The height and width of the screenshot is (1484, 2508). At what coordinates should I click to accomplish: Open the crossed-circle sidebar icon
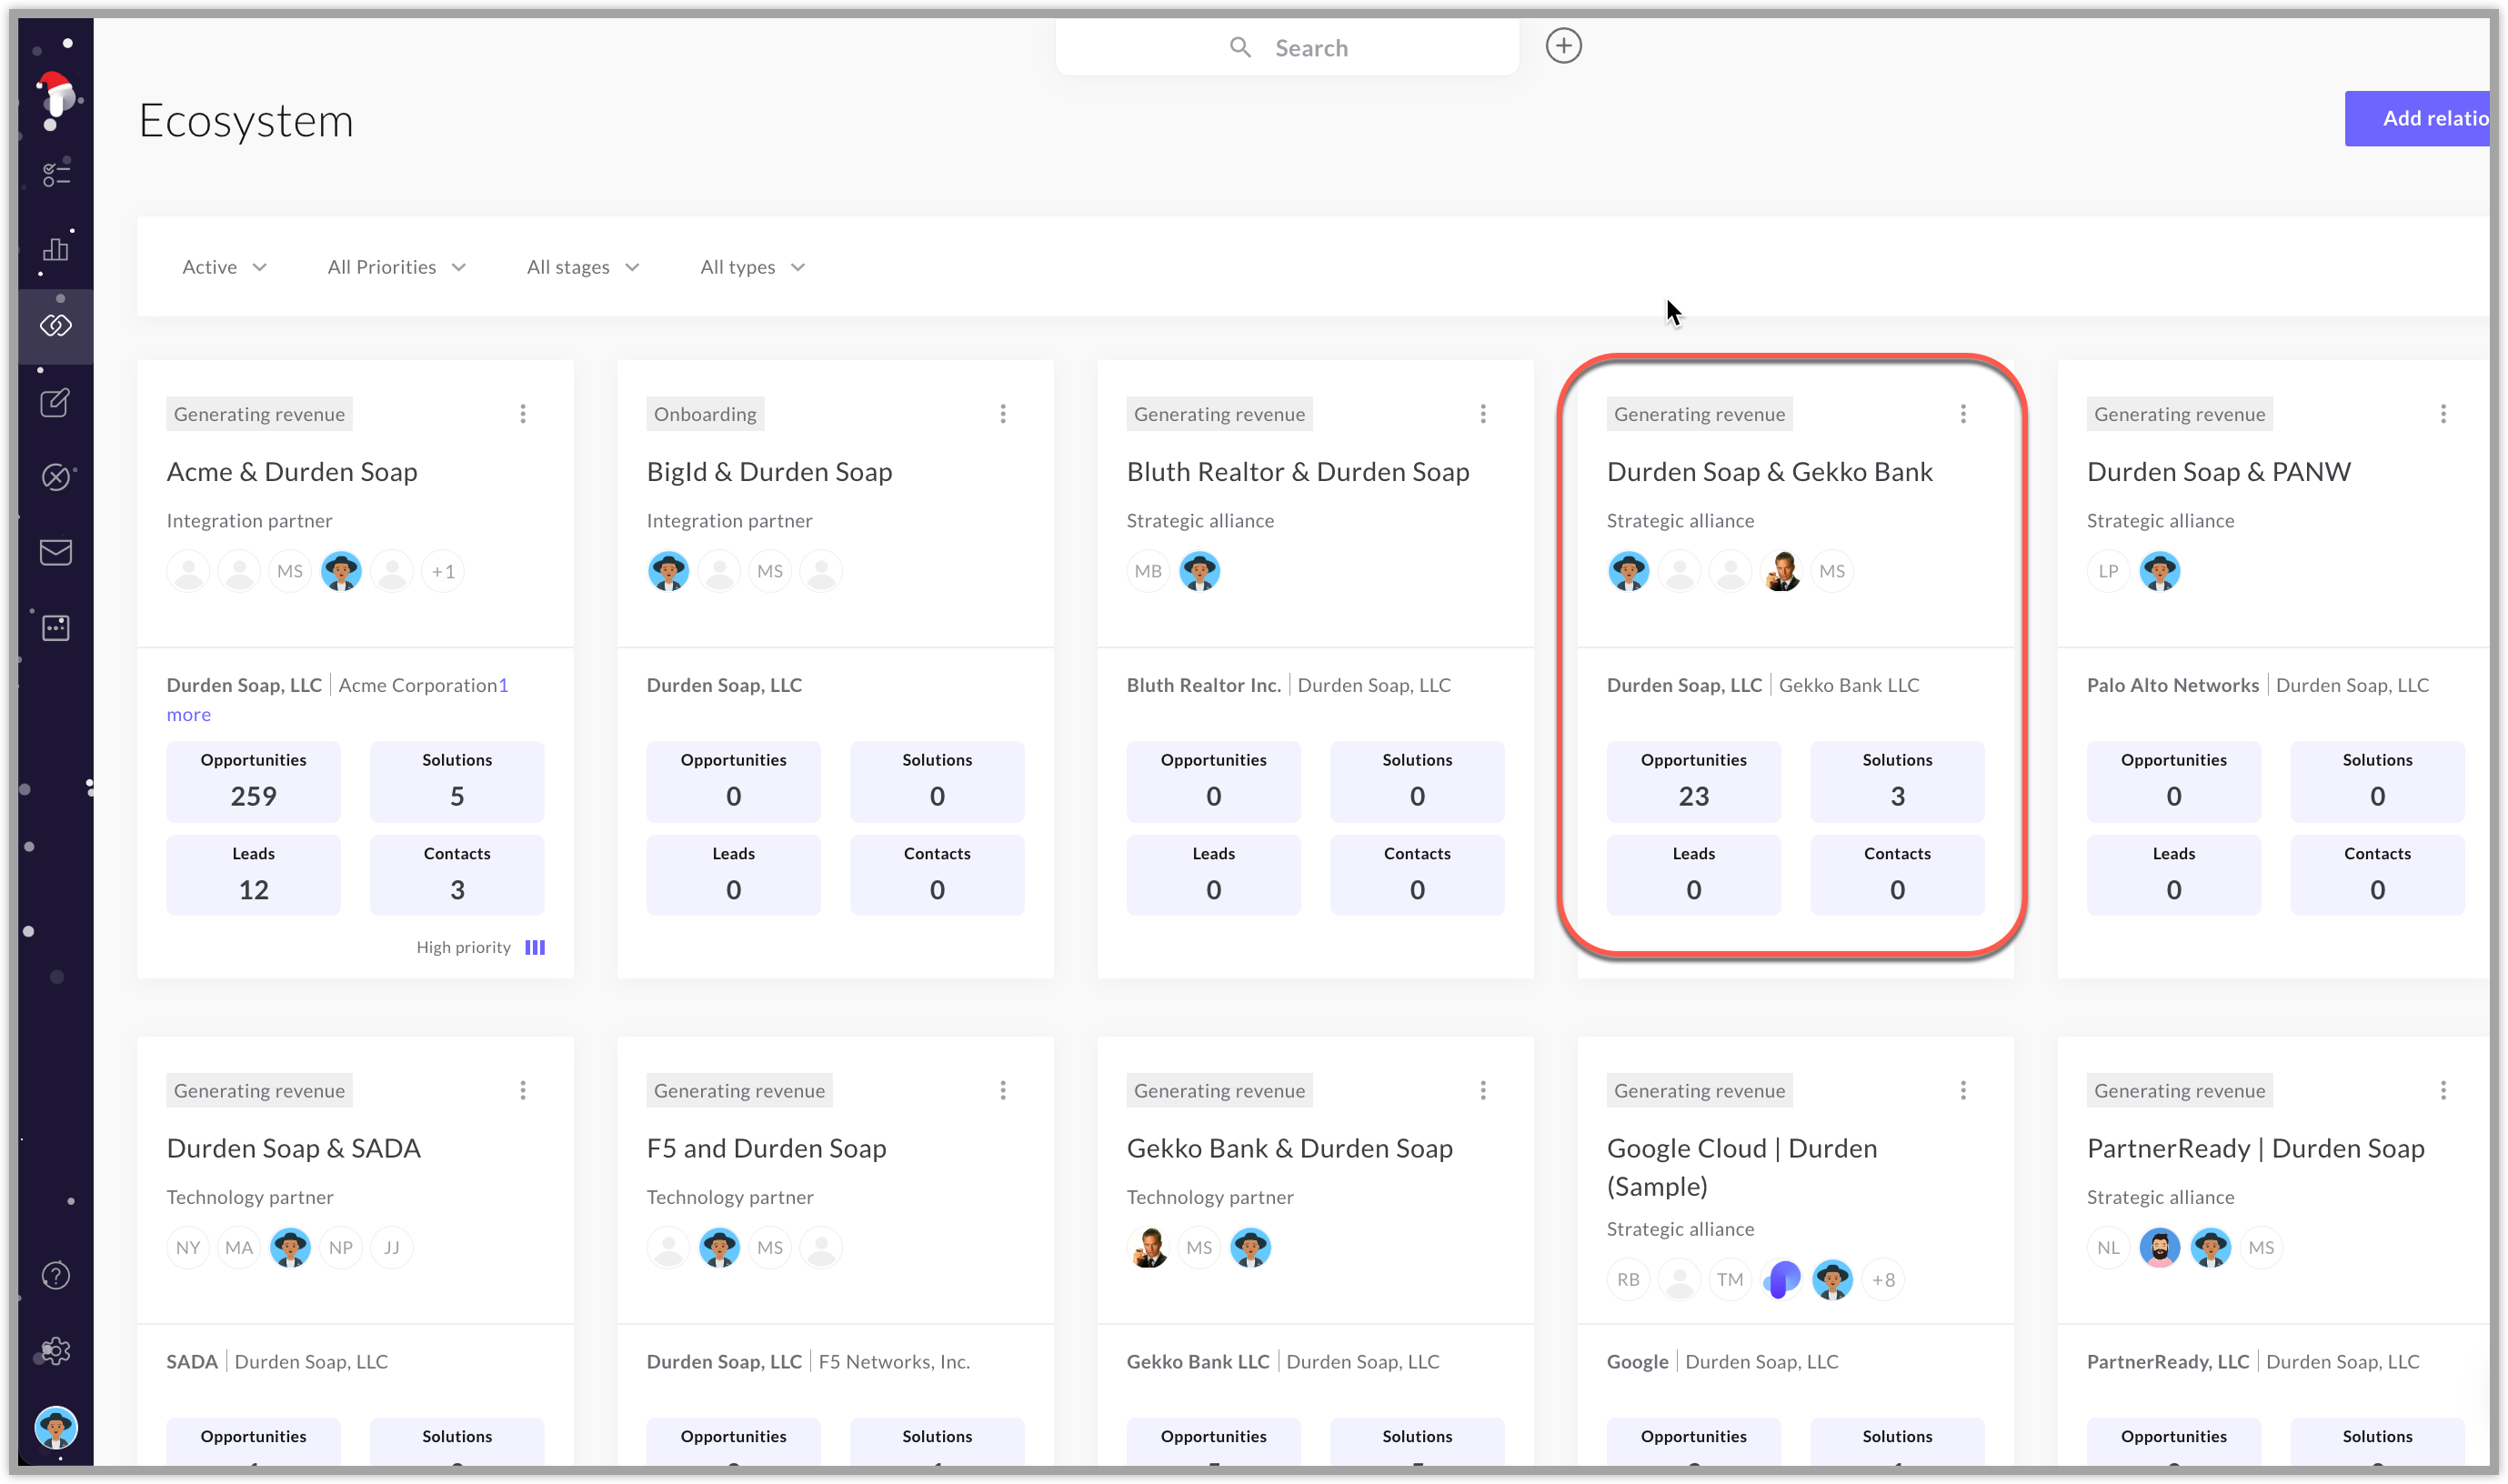tap(55, 477)
